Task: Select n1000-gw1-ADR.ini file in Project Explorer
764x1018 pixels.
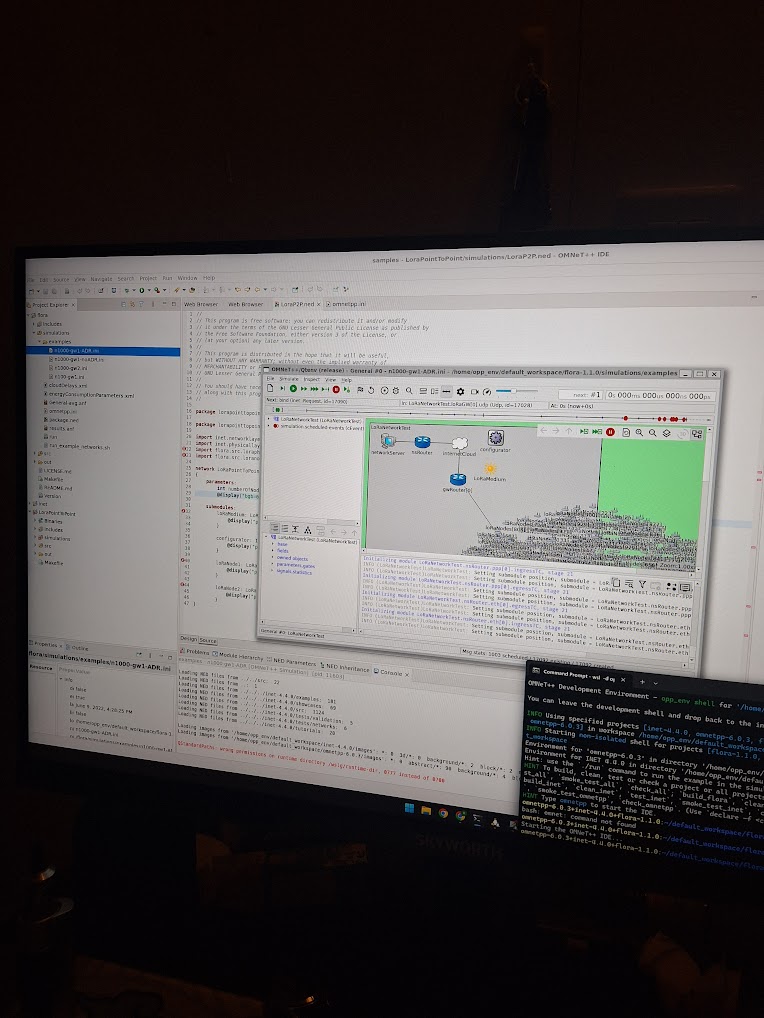Action: click(x=76, y=351)
